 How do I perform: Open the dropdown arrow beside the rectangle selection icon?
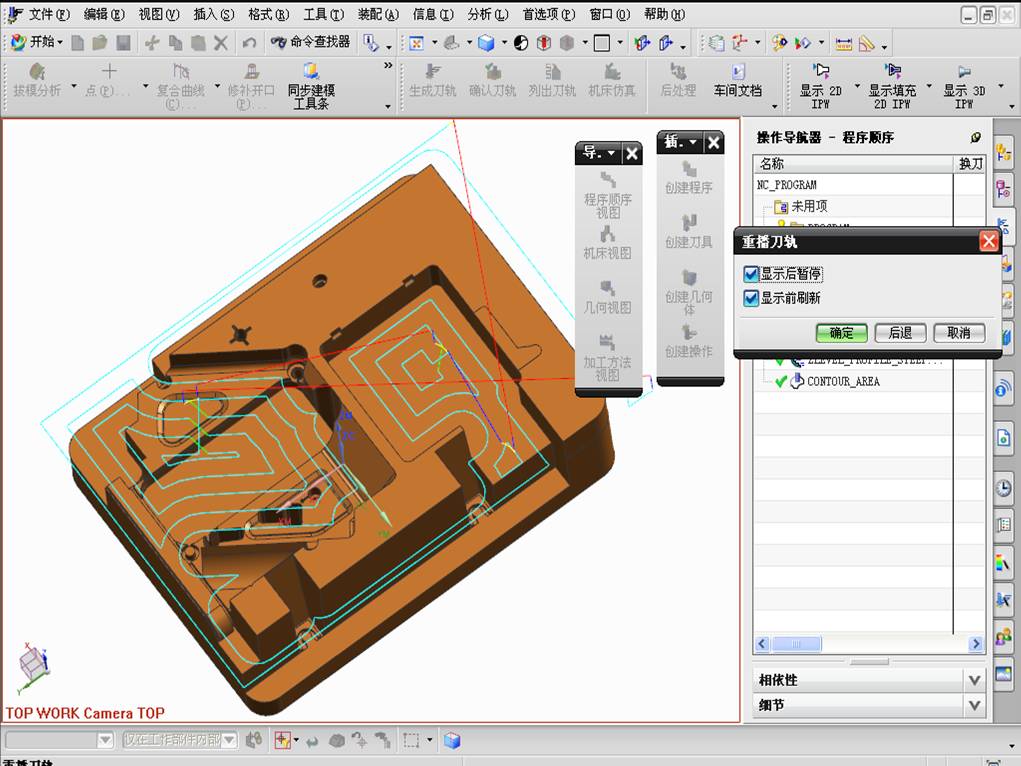(429, 740)
